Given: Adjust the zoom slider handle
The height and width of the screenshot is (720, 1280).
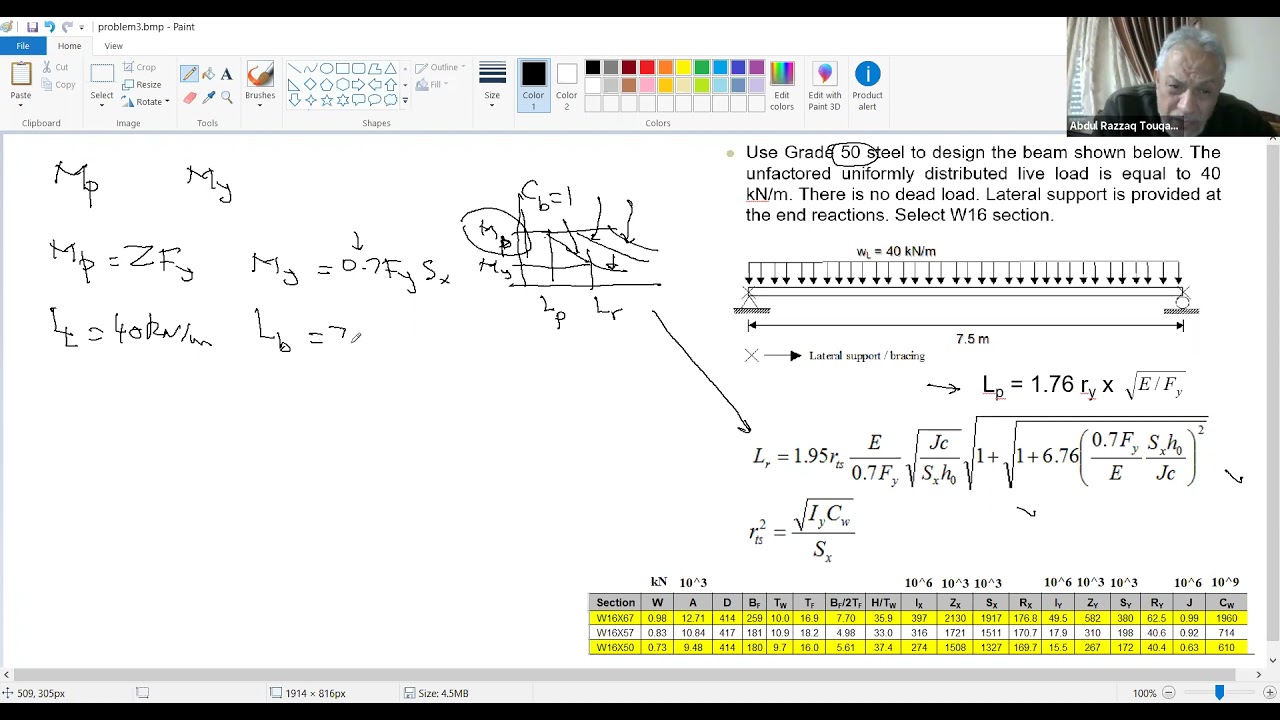Looking at the screenshot, I should [1219, 693].
